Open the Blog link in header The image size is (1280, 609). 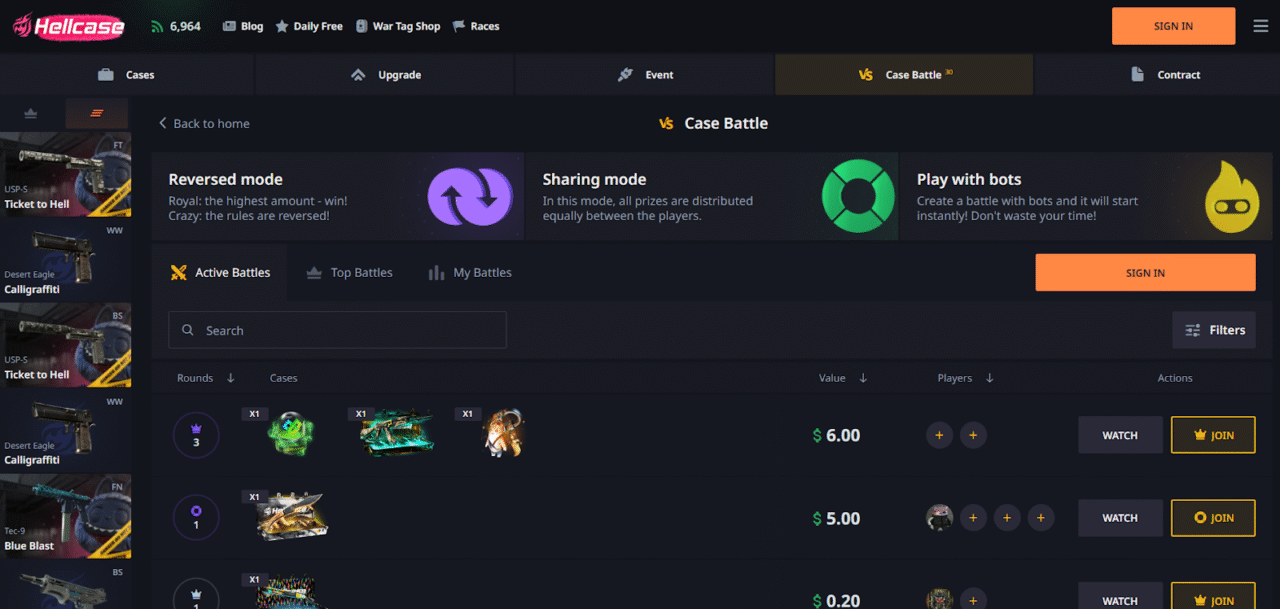243,26
